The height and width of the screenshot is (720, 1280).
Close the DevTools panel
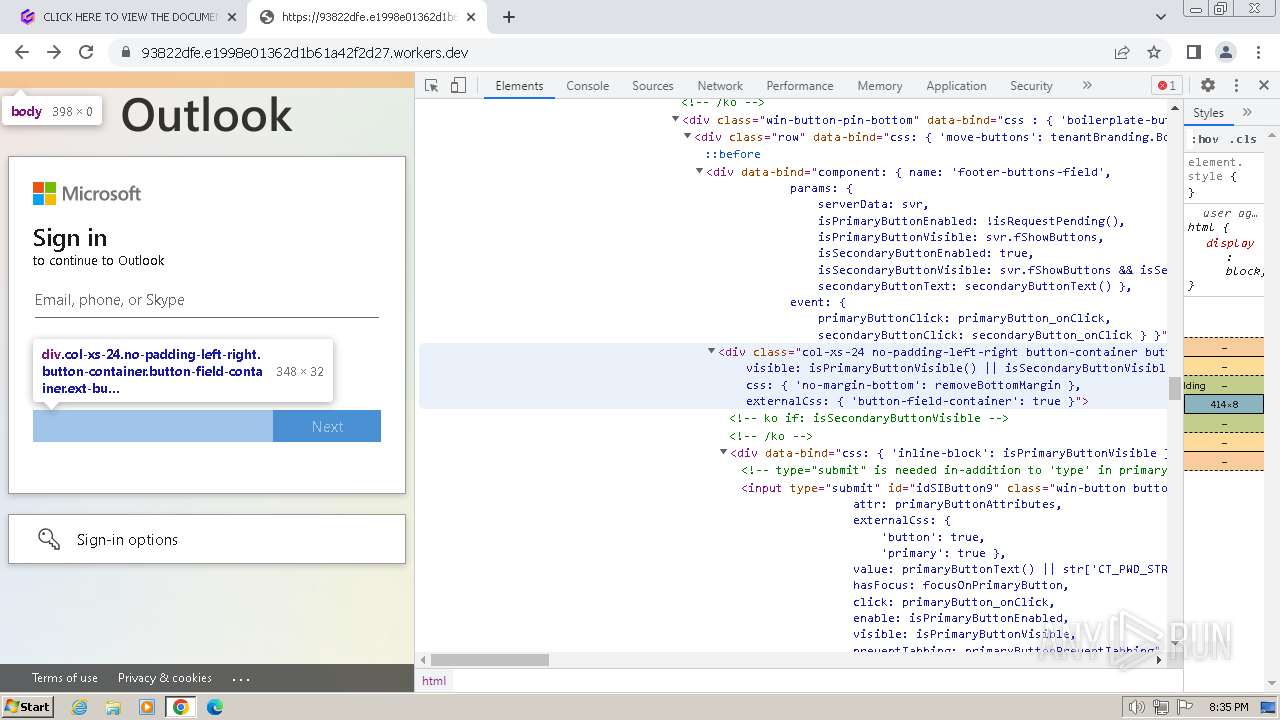pos(1264,86)
